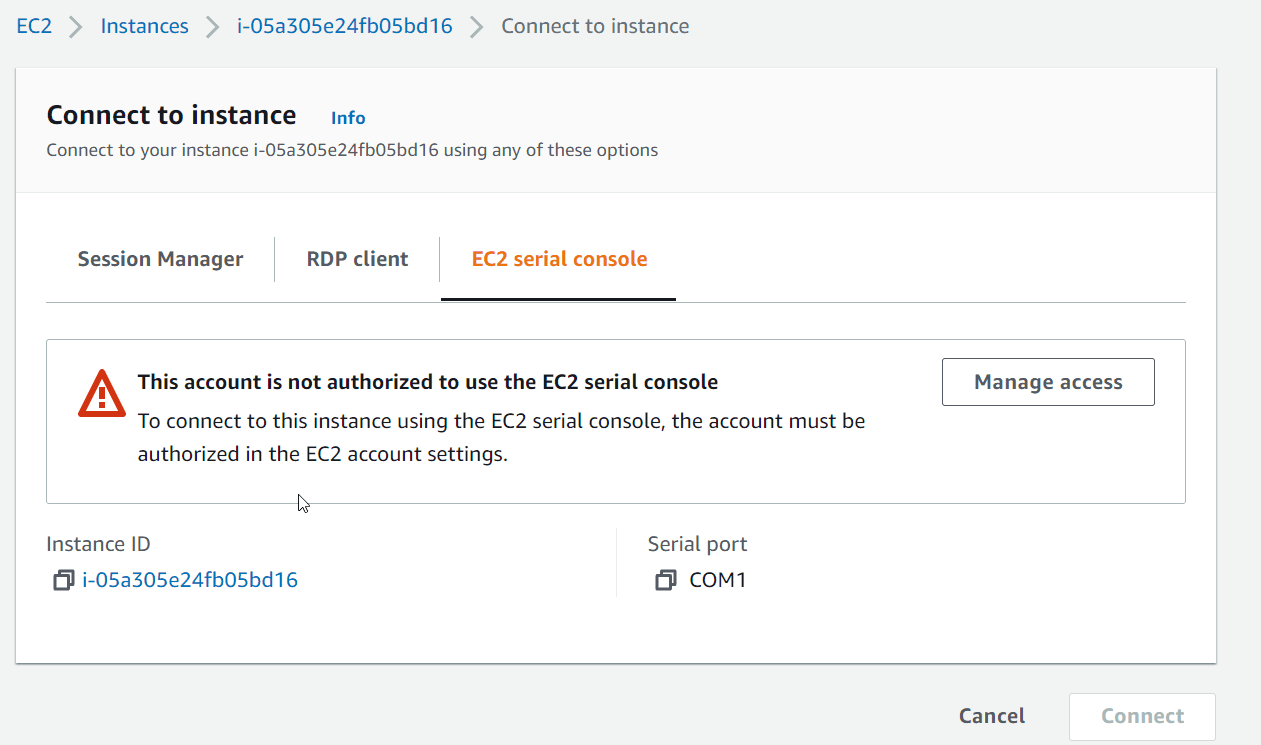The height and width of the screenshot is (745, 1261).
Task: Click the red warning triangle icon
Action: tap(101, 393)
